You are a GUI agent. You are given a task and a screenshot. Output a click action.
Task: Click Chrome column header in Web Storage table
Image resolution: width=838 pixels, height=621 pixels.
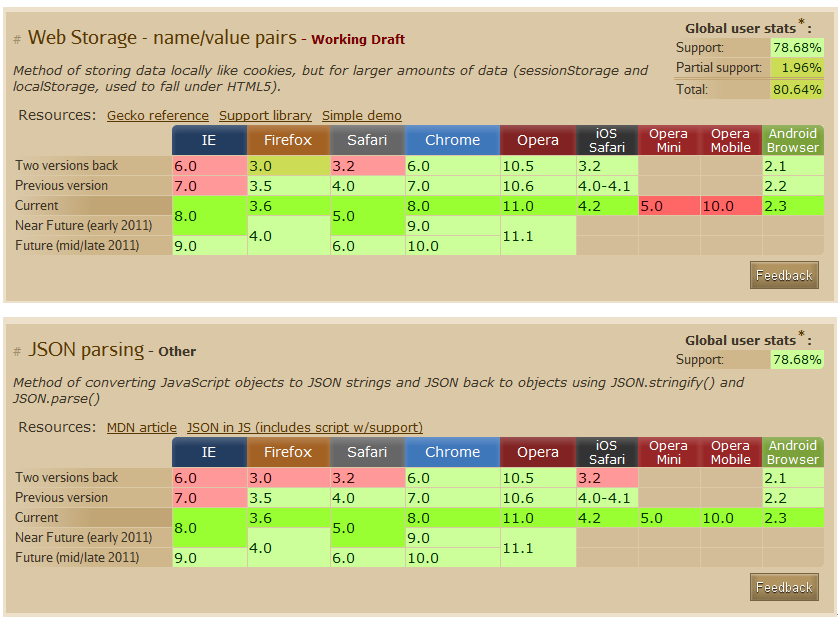[x=452, y=140]
